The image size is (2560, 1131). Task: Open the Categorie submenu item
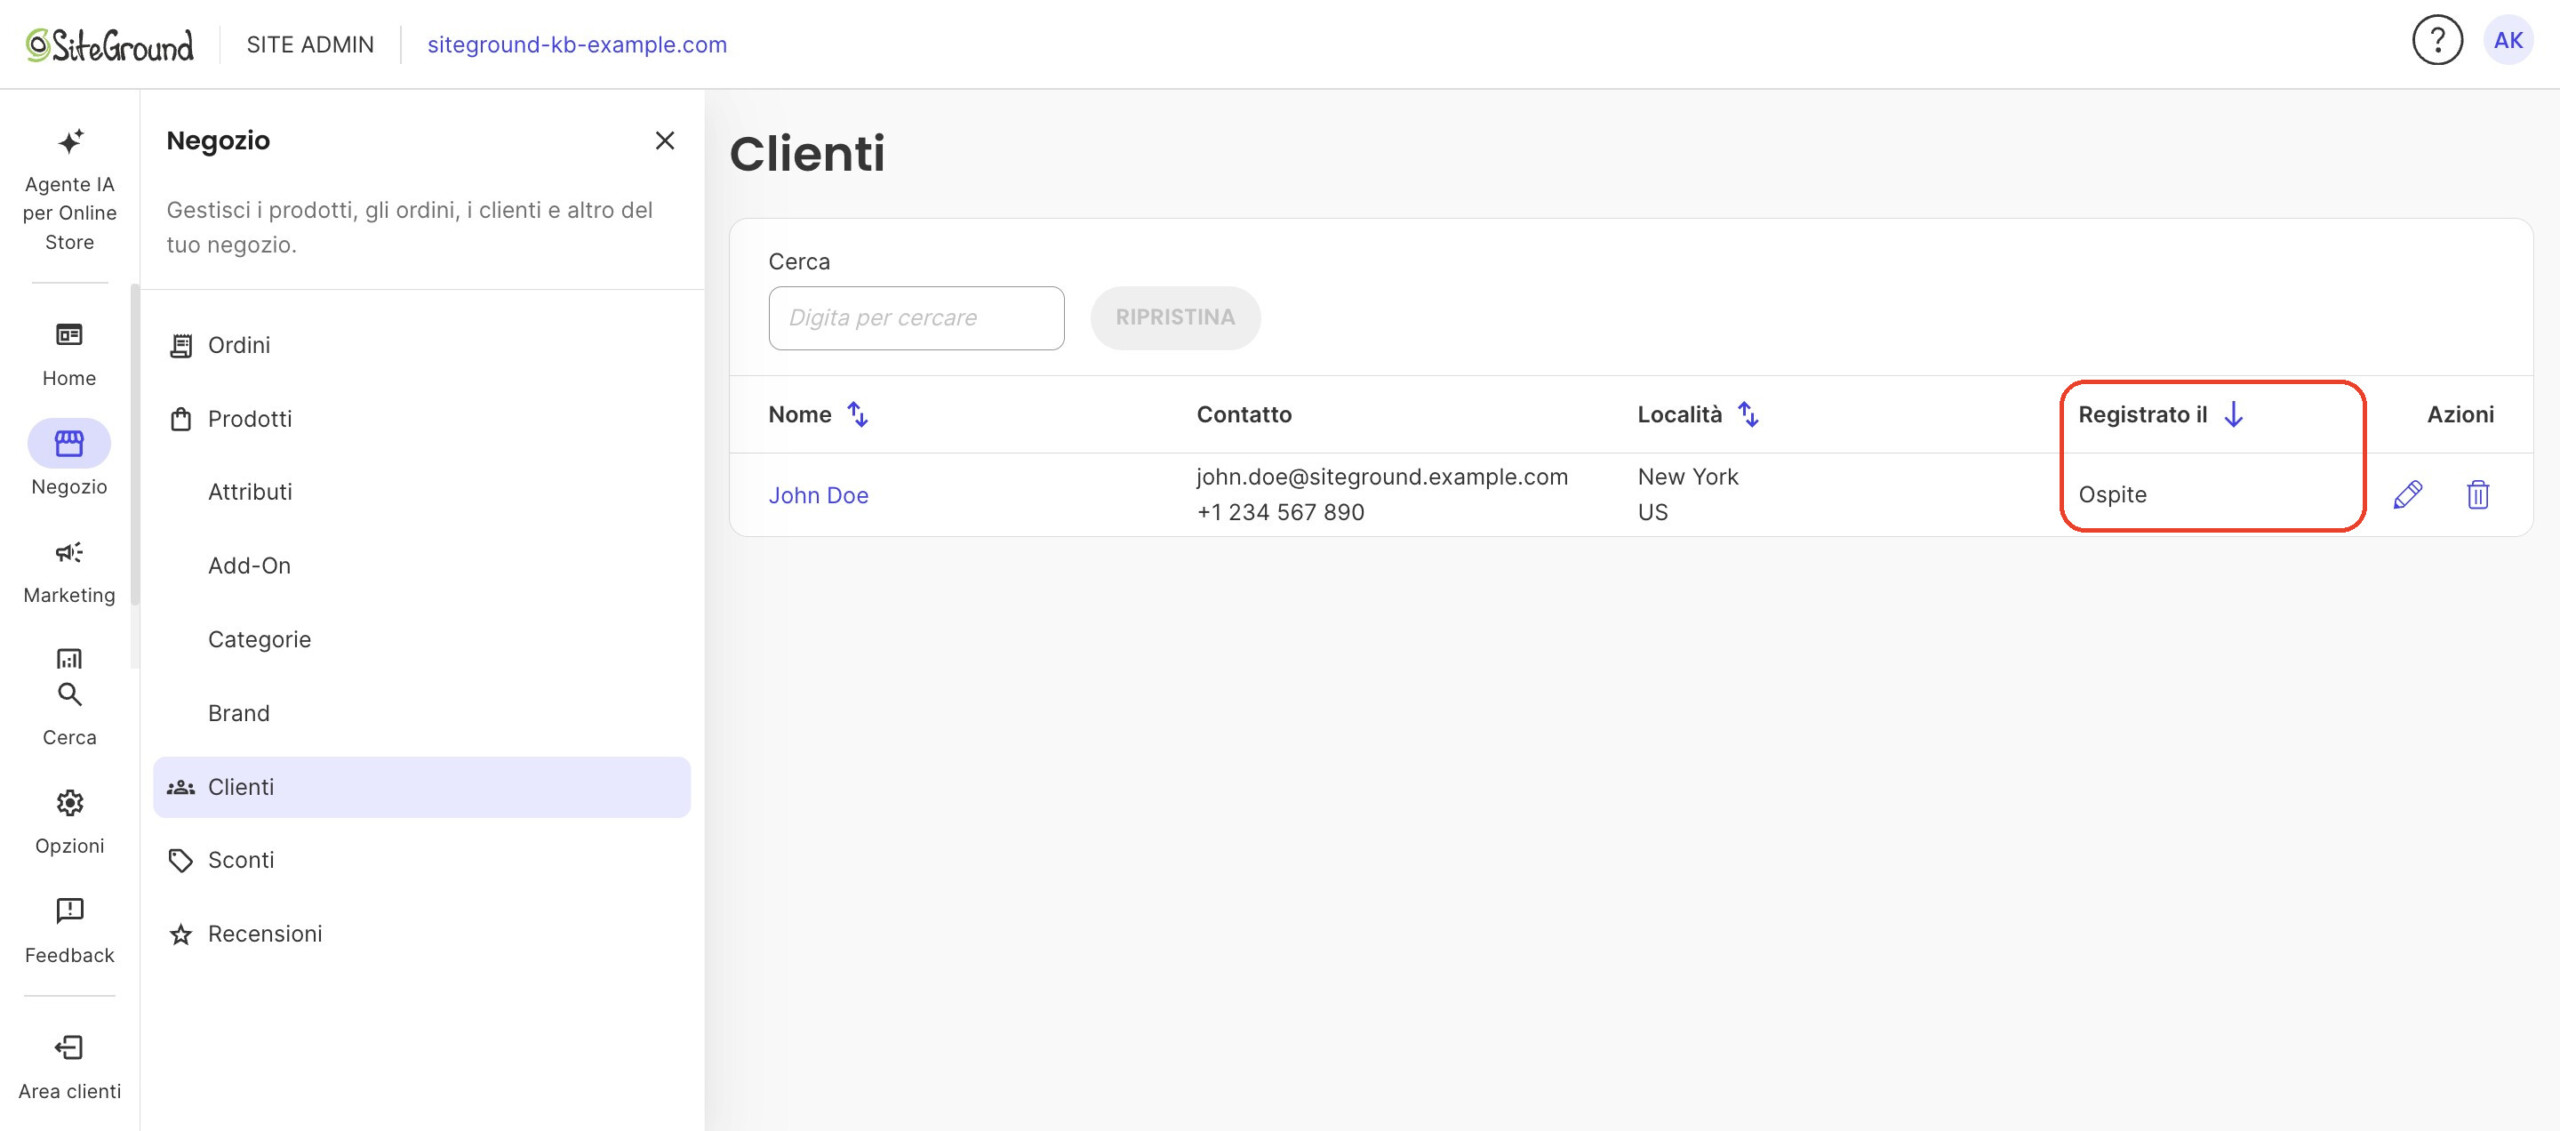[421, 640]
